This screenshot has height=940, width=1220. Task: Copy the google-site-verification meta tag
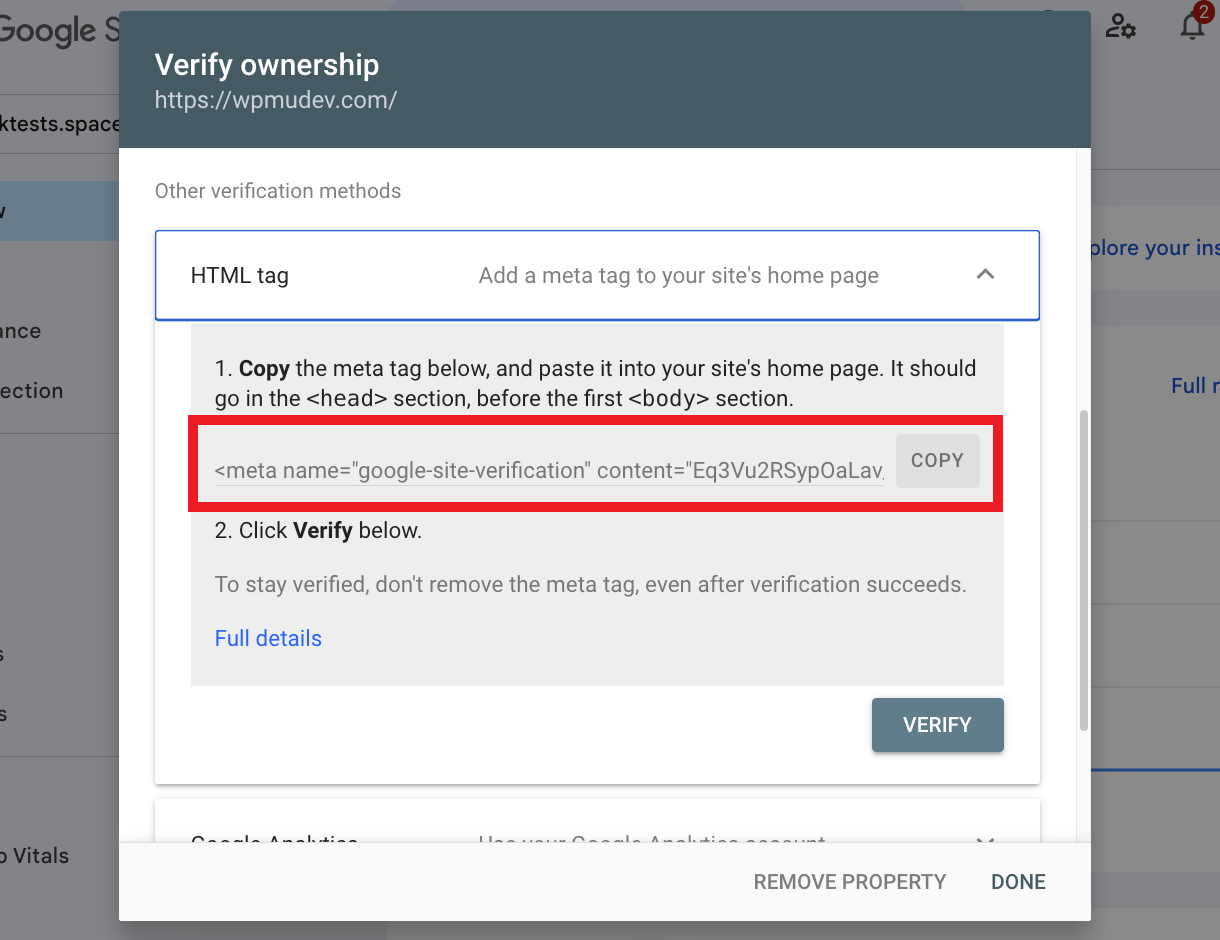pyautogui.click(x=937, y=460)
